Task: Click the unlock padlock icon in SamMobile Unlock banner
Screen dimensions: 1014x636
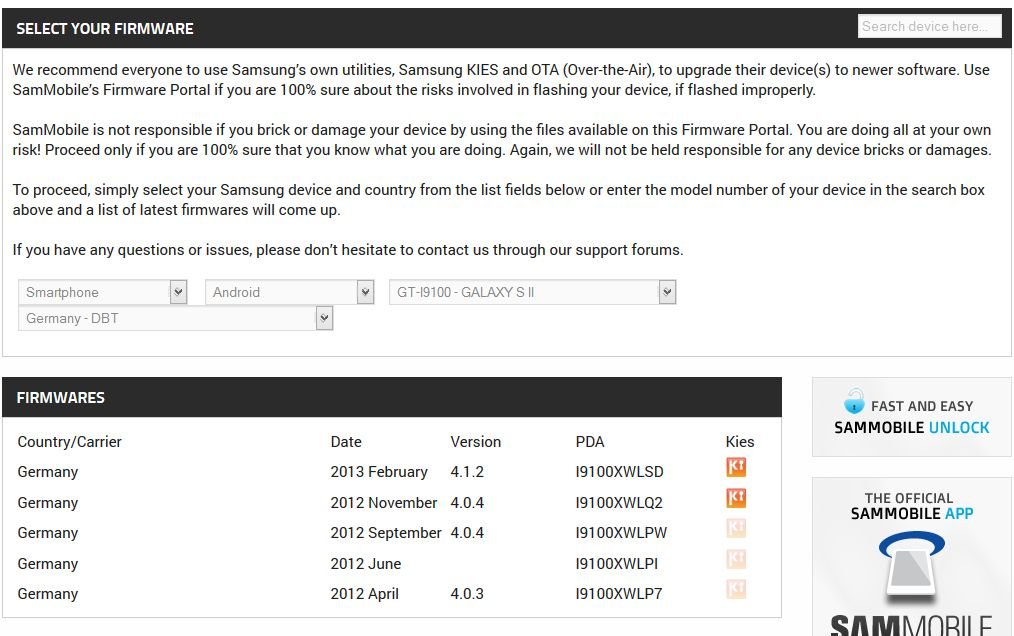Action: (854, 401)
